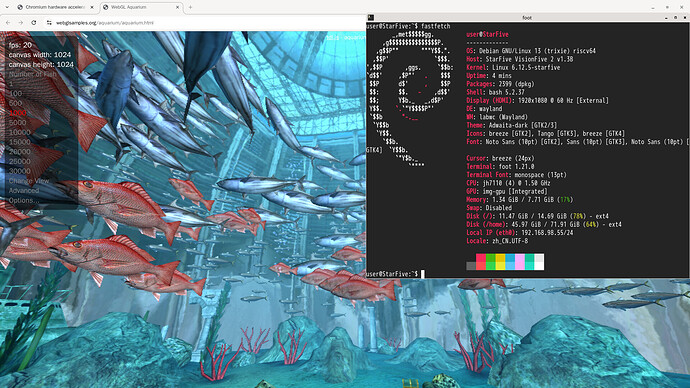Minimize the foot terminal window
The height and width of the screenshot is (388, 690).
[666, 18]
